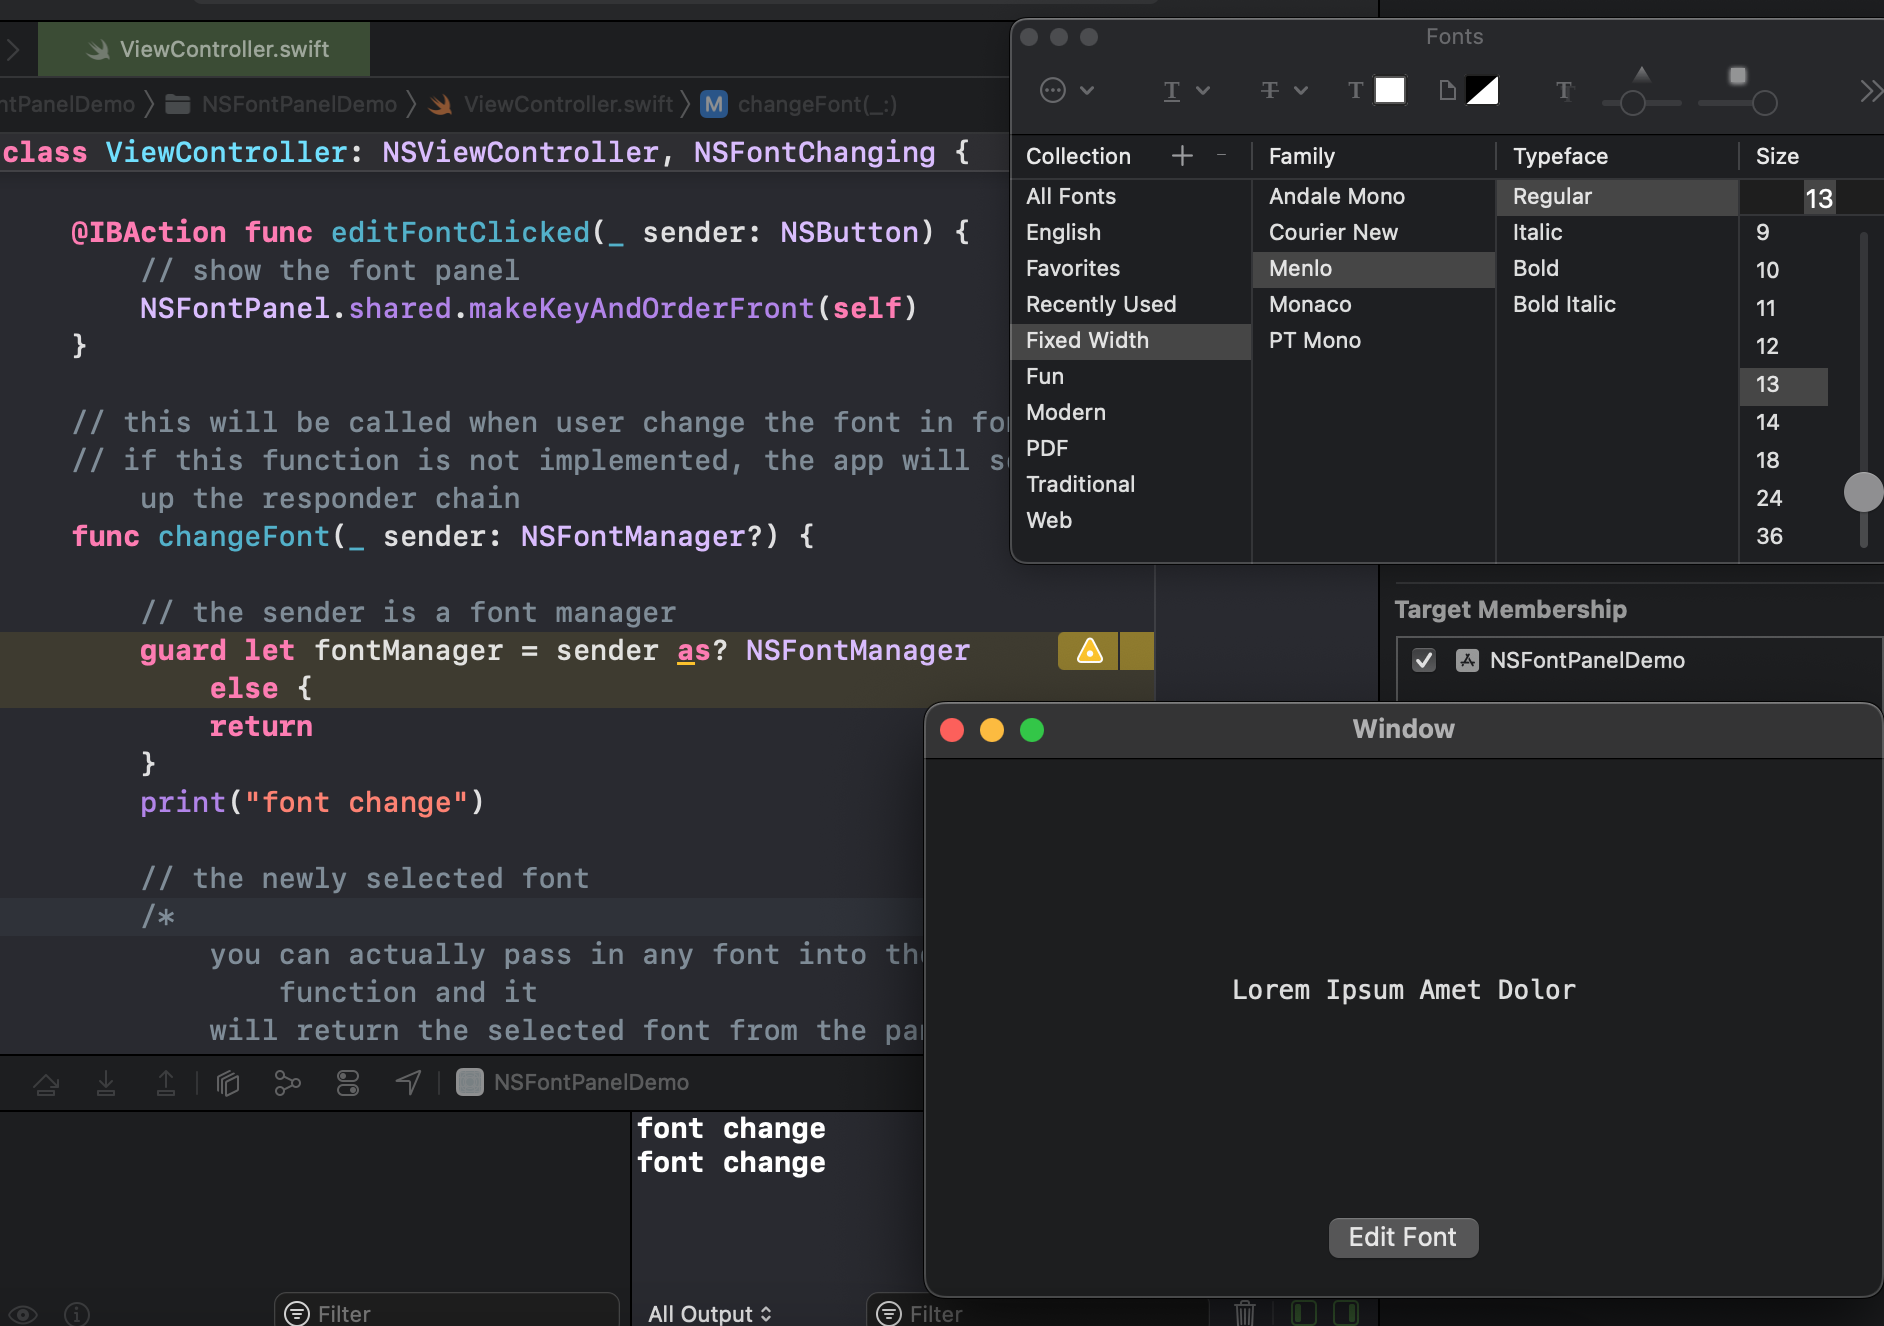Click the eye quick look icon
1884x1326 pixels.
coord(23,1314)
